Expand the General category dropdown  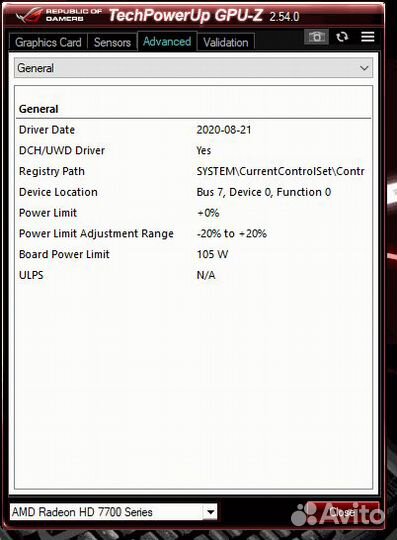tap(193, 68)
